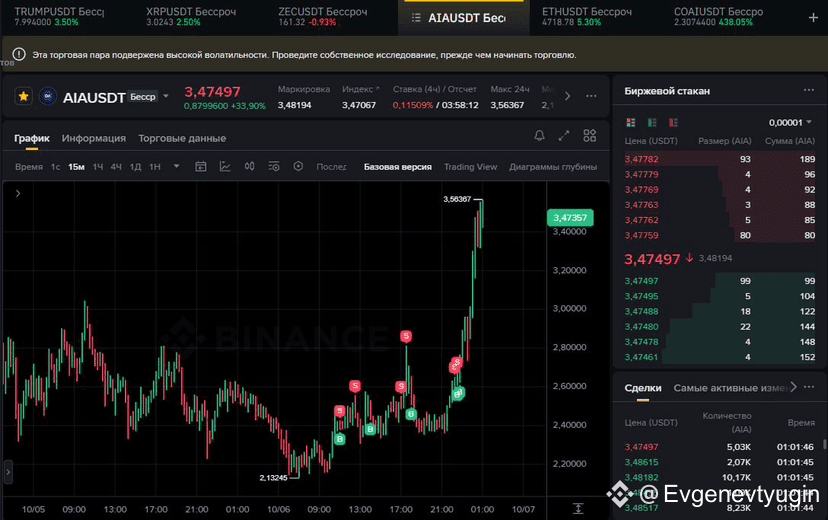Show bids-only order book view
The image size is (828, 520).
click(x=652, y=122)
